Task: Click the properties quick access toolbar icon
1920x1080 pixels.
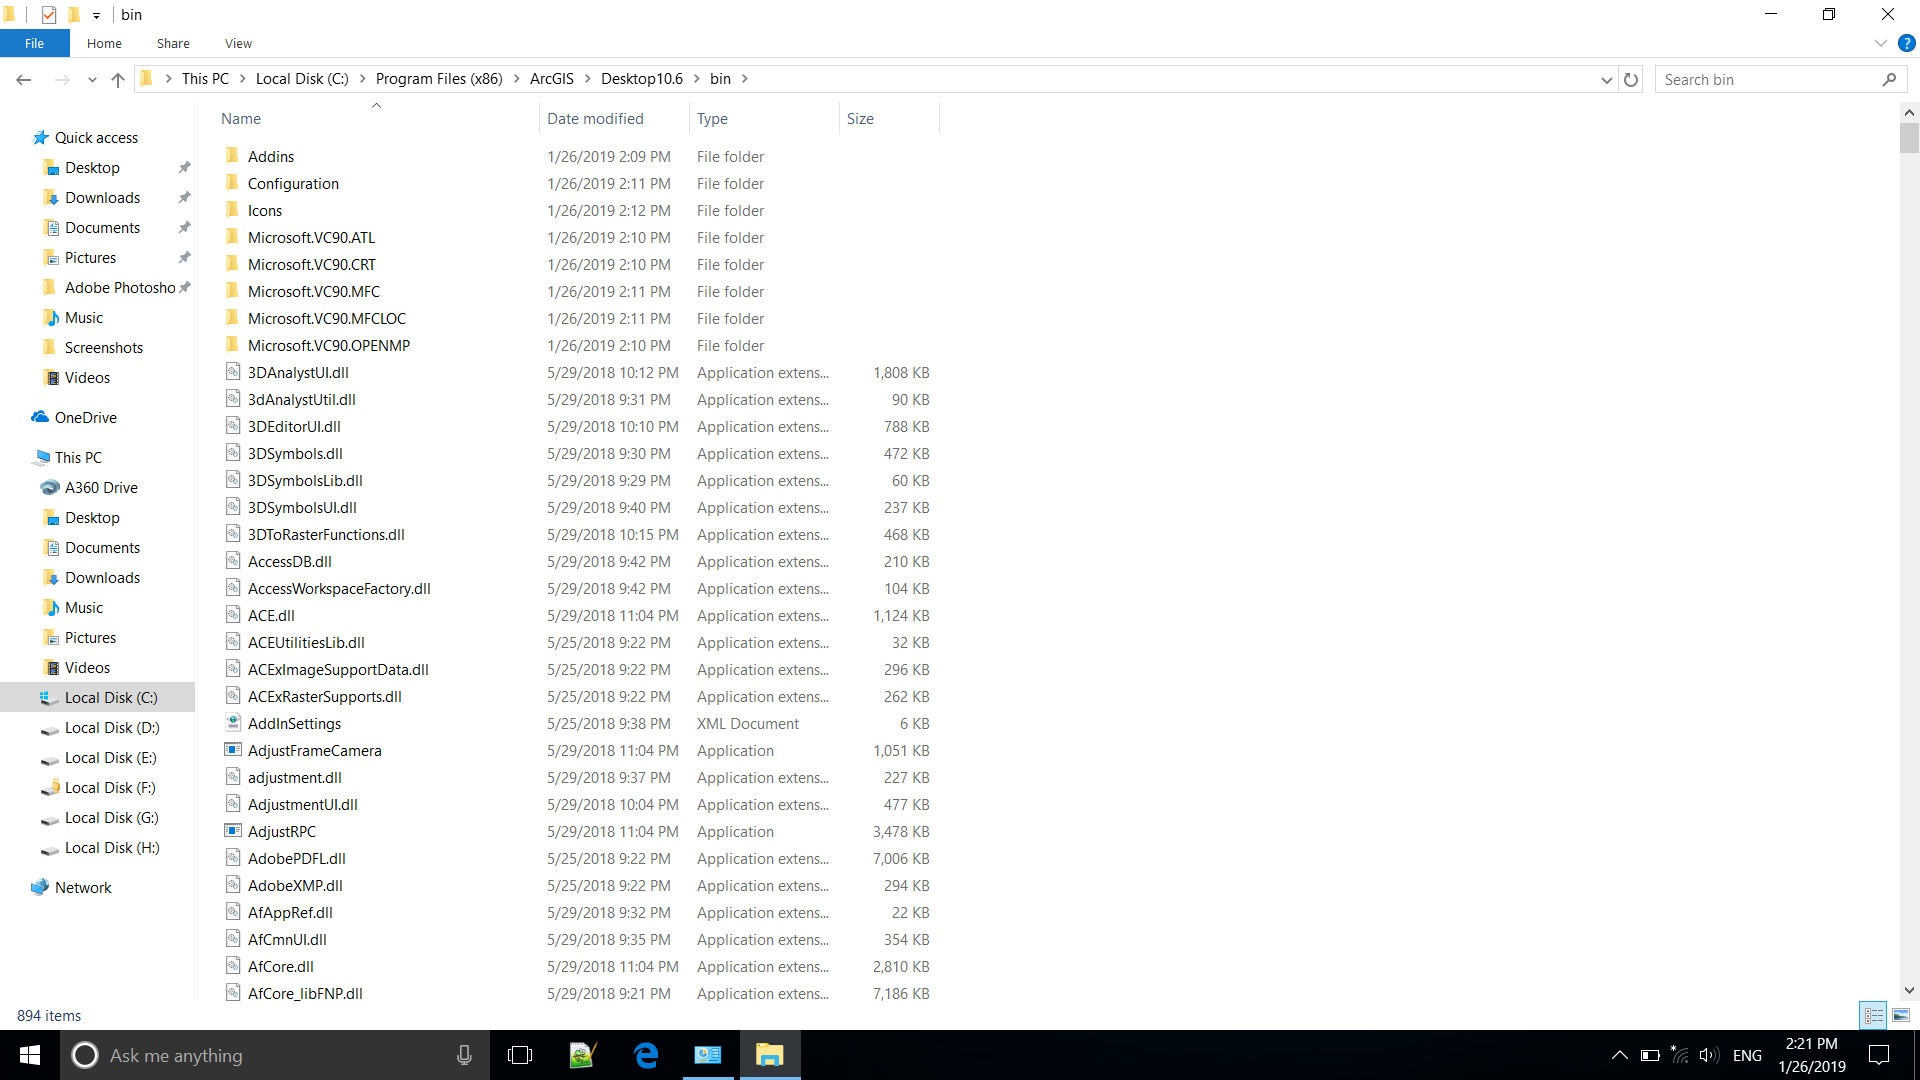Action: click(x=48, y=15)
